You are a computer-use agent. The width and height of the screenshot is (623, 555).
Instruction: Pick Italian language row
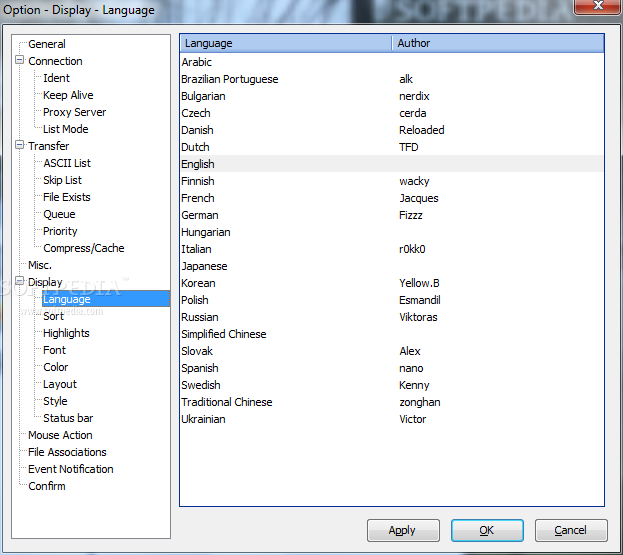point(391,249)
